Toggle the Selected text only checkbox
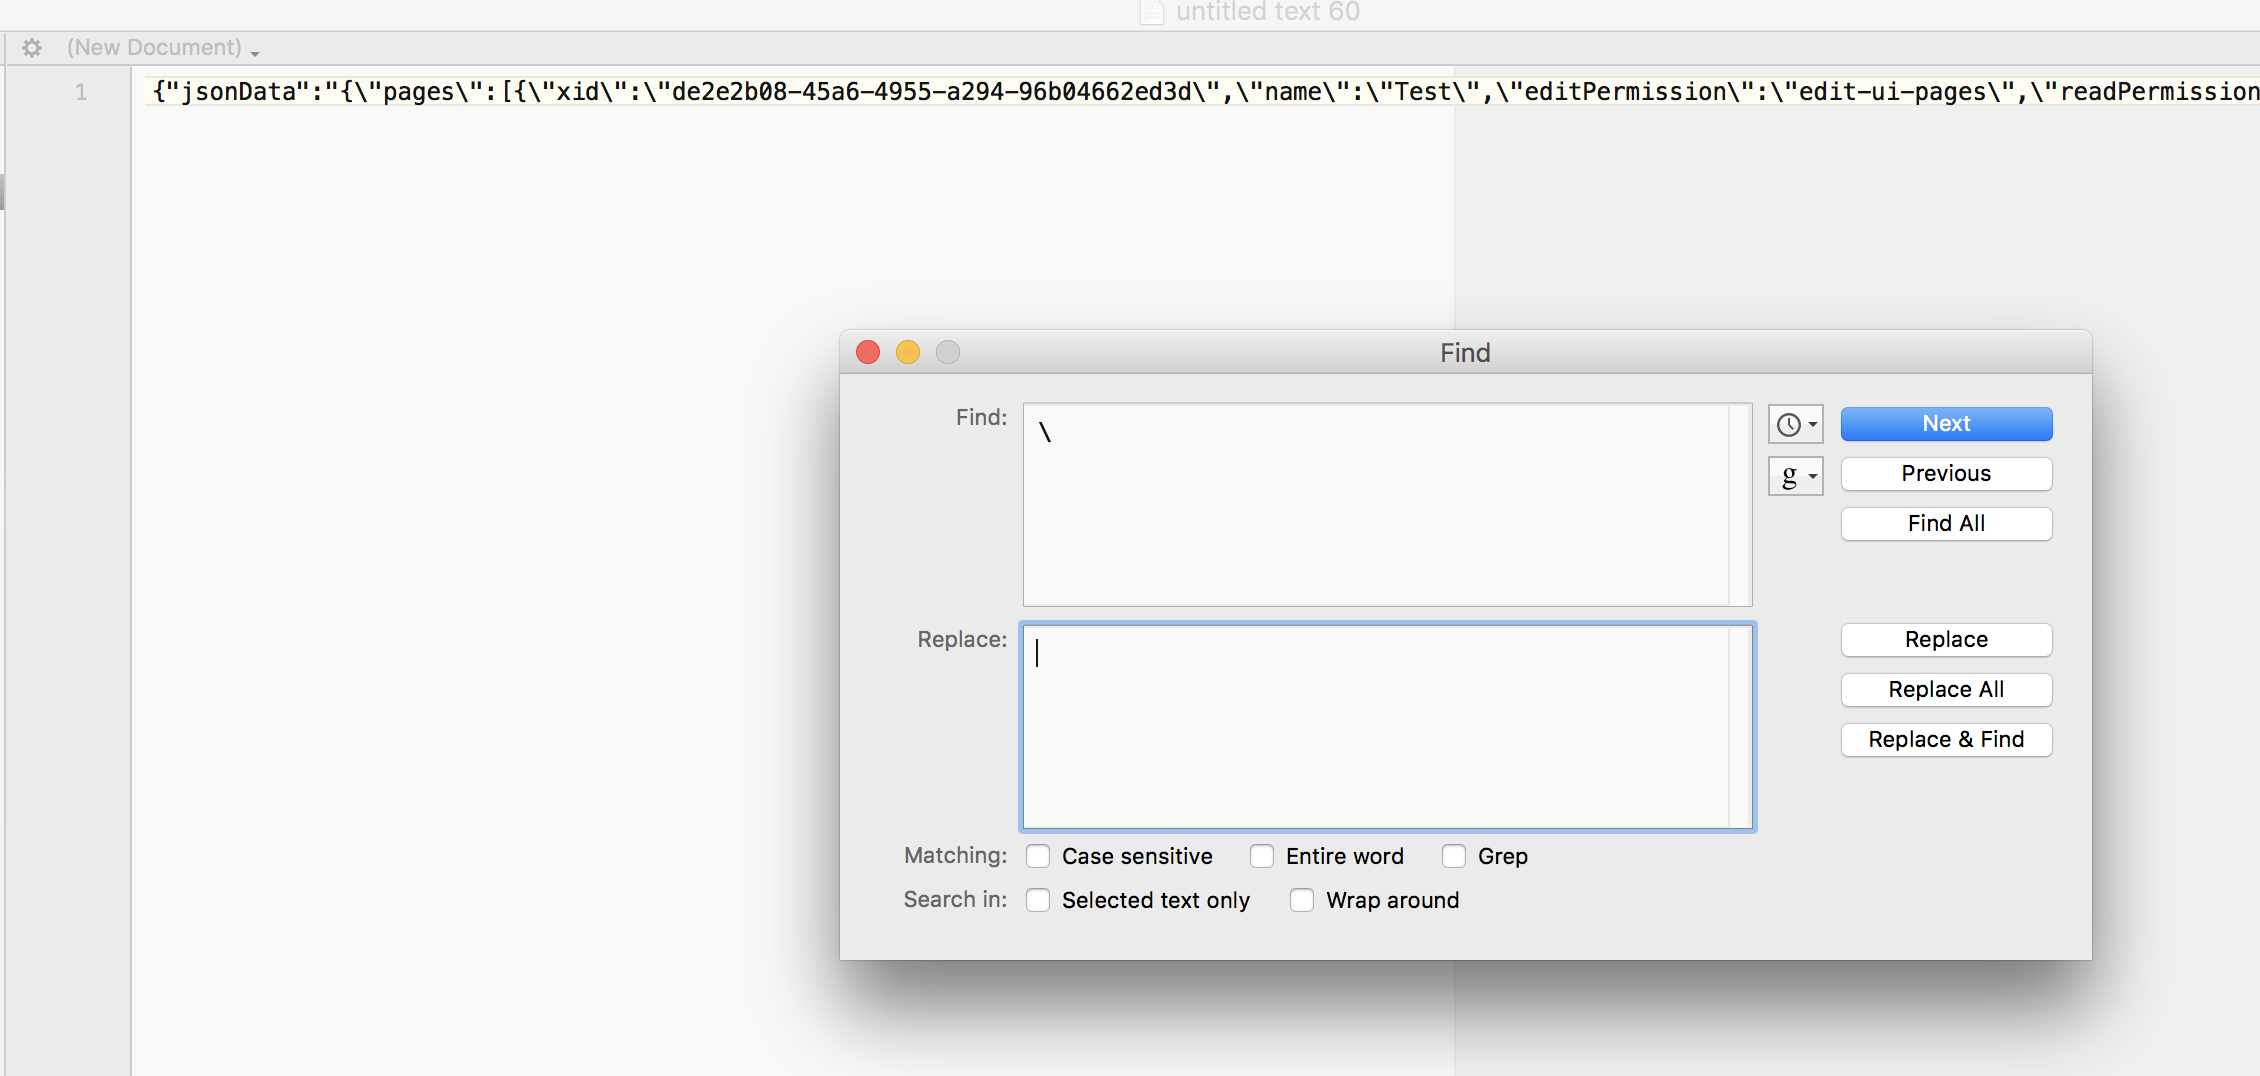The image size is (2260, 1076). [x=1038, y=900]
